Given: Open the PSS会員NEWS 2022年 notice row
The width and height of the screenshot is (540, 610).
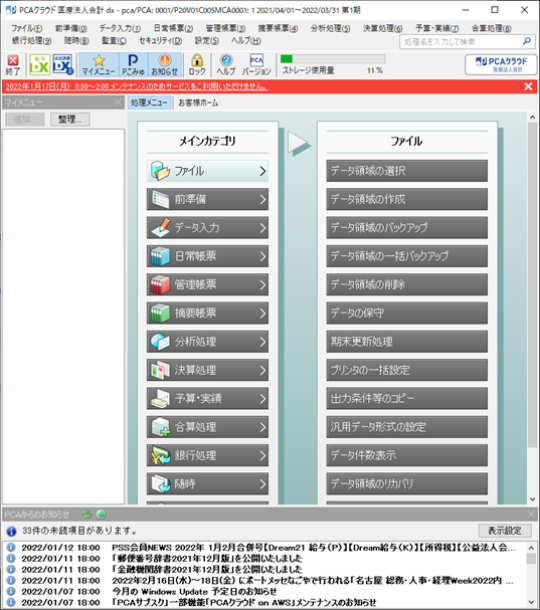Looking at the screenshot, I should pos(265,547).
